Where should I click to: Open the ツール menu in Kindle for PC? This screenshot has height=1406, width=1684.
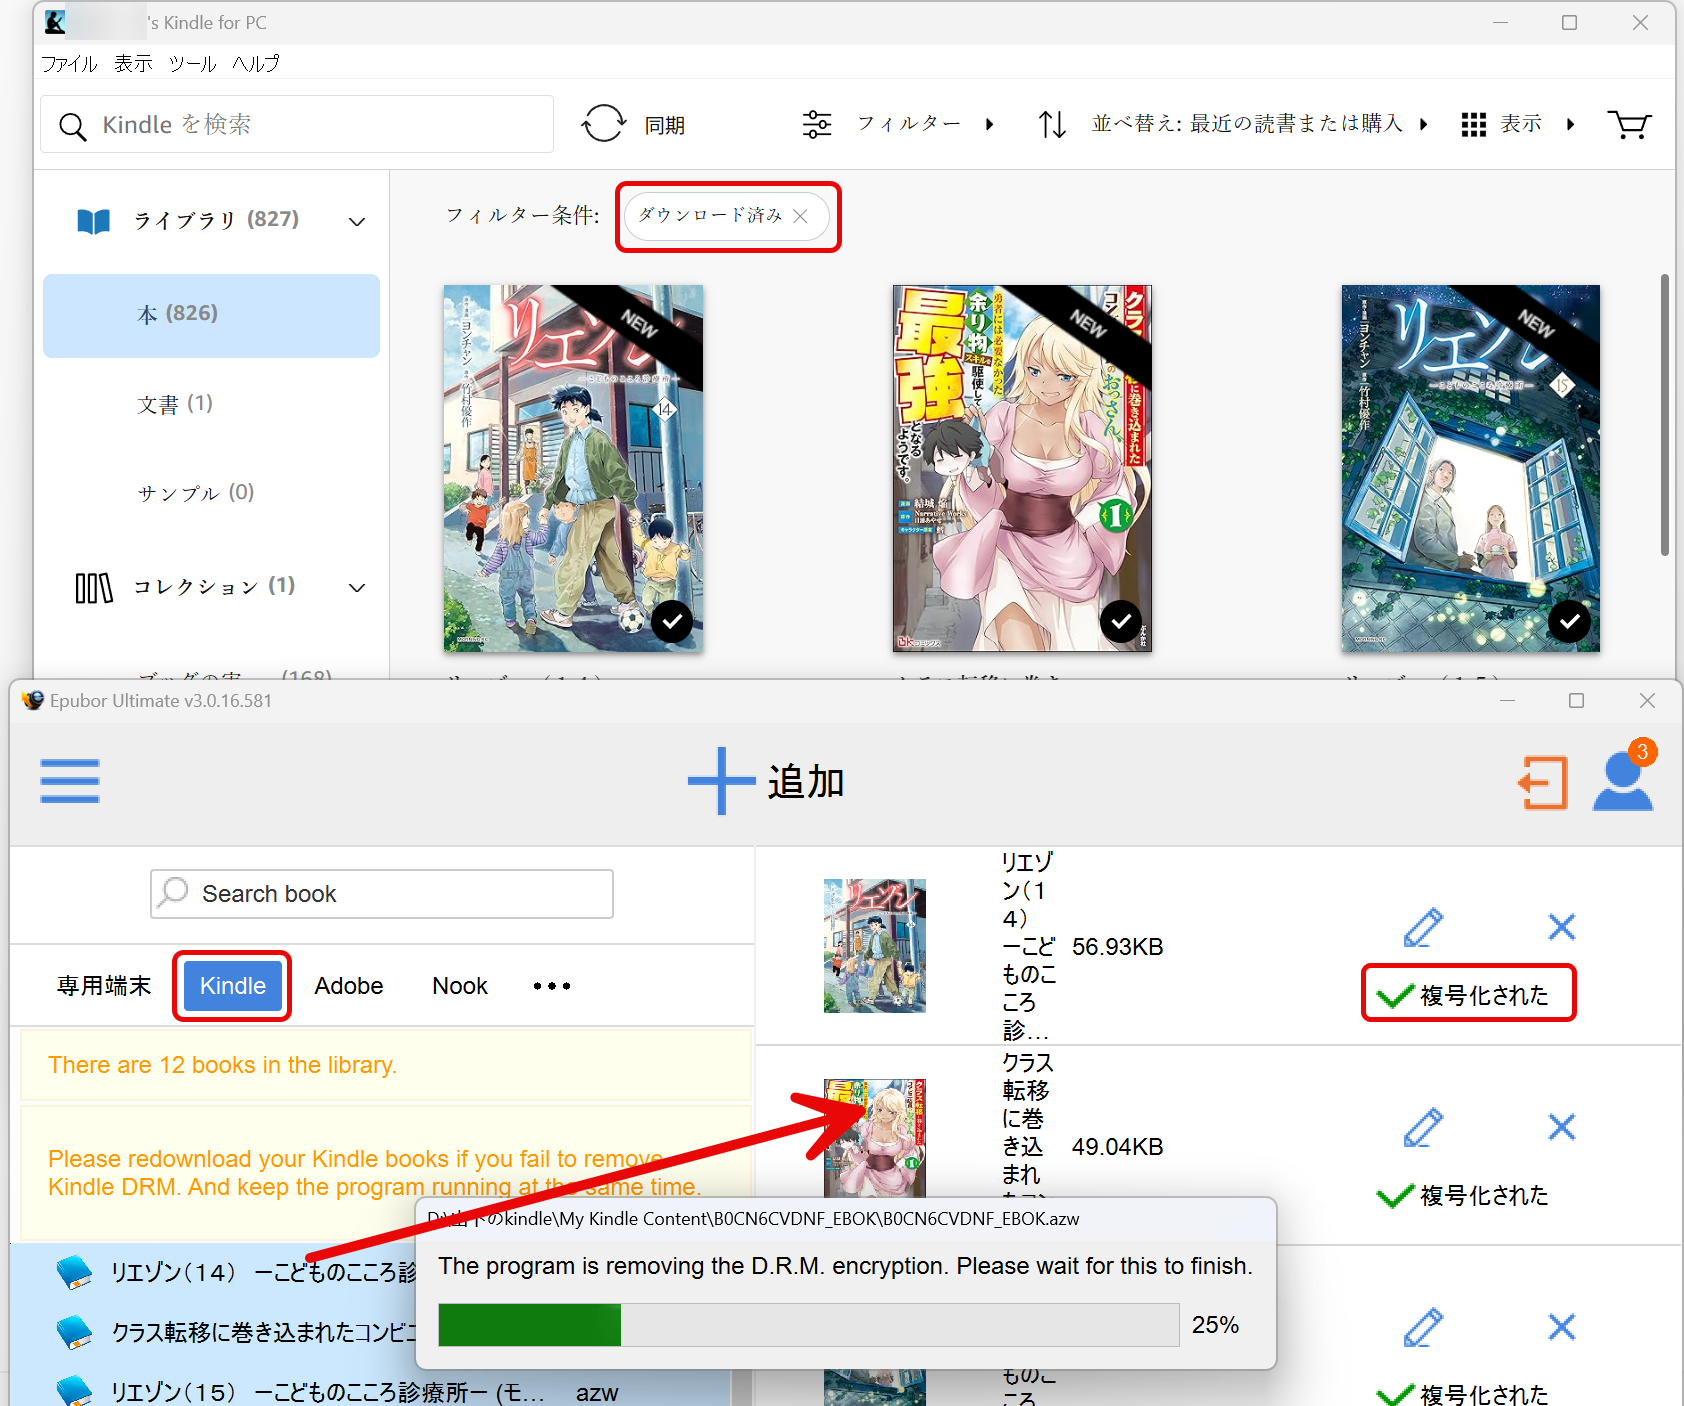(193, 63)
